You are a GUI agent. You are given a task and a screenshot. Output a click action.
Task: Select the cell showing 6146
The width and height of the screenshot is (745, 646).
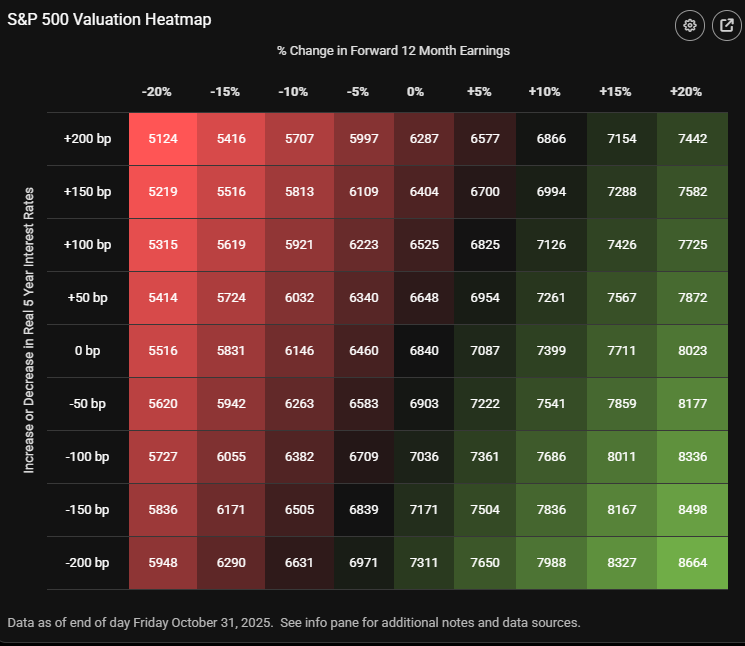[299, 351]
